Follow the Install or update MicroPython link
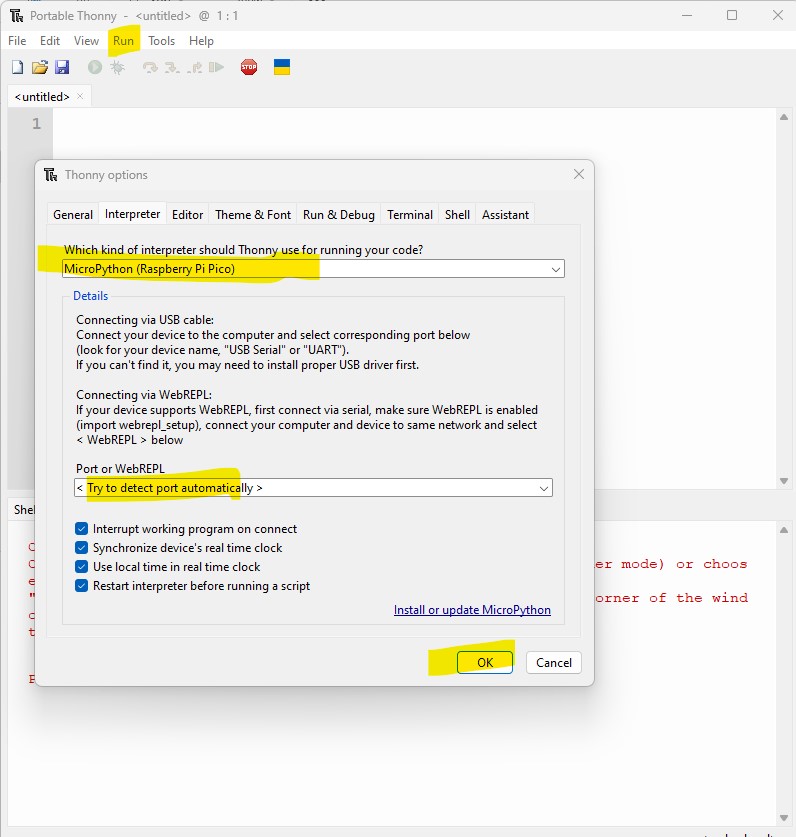796x837 pixels. 472,610
